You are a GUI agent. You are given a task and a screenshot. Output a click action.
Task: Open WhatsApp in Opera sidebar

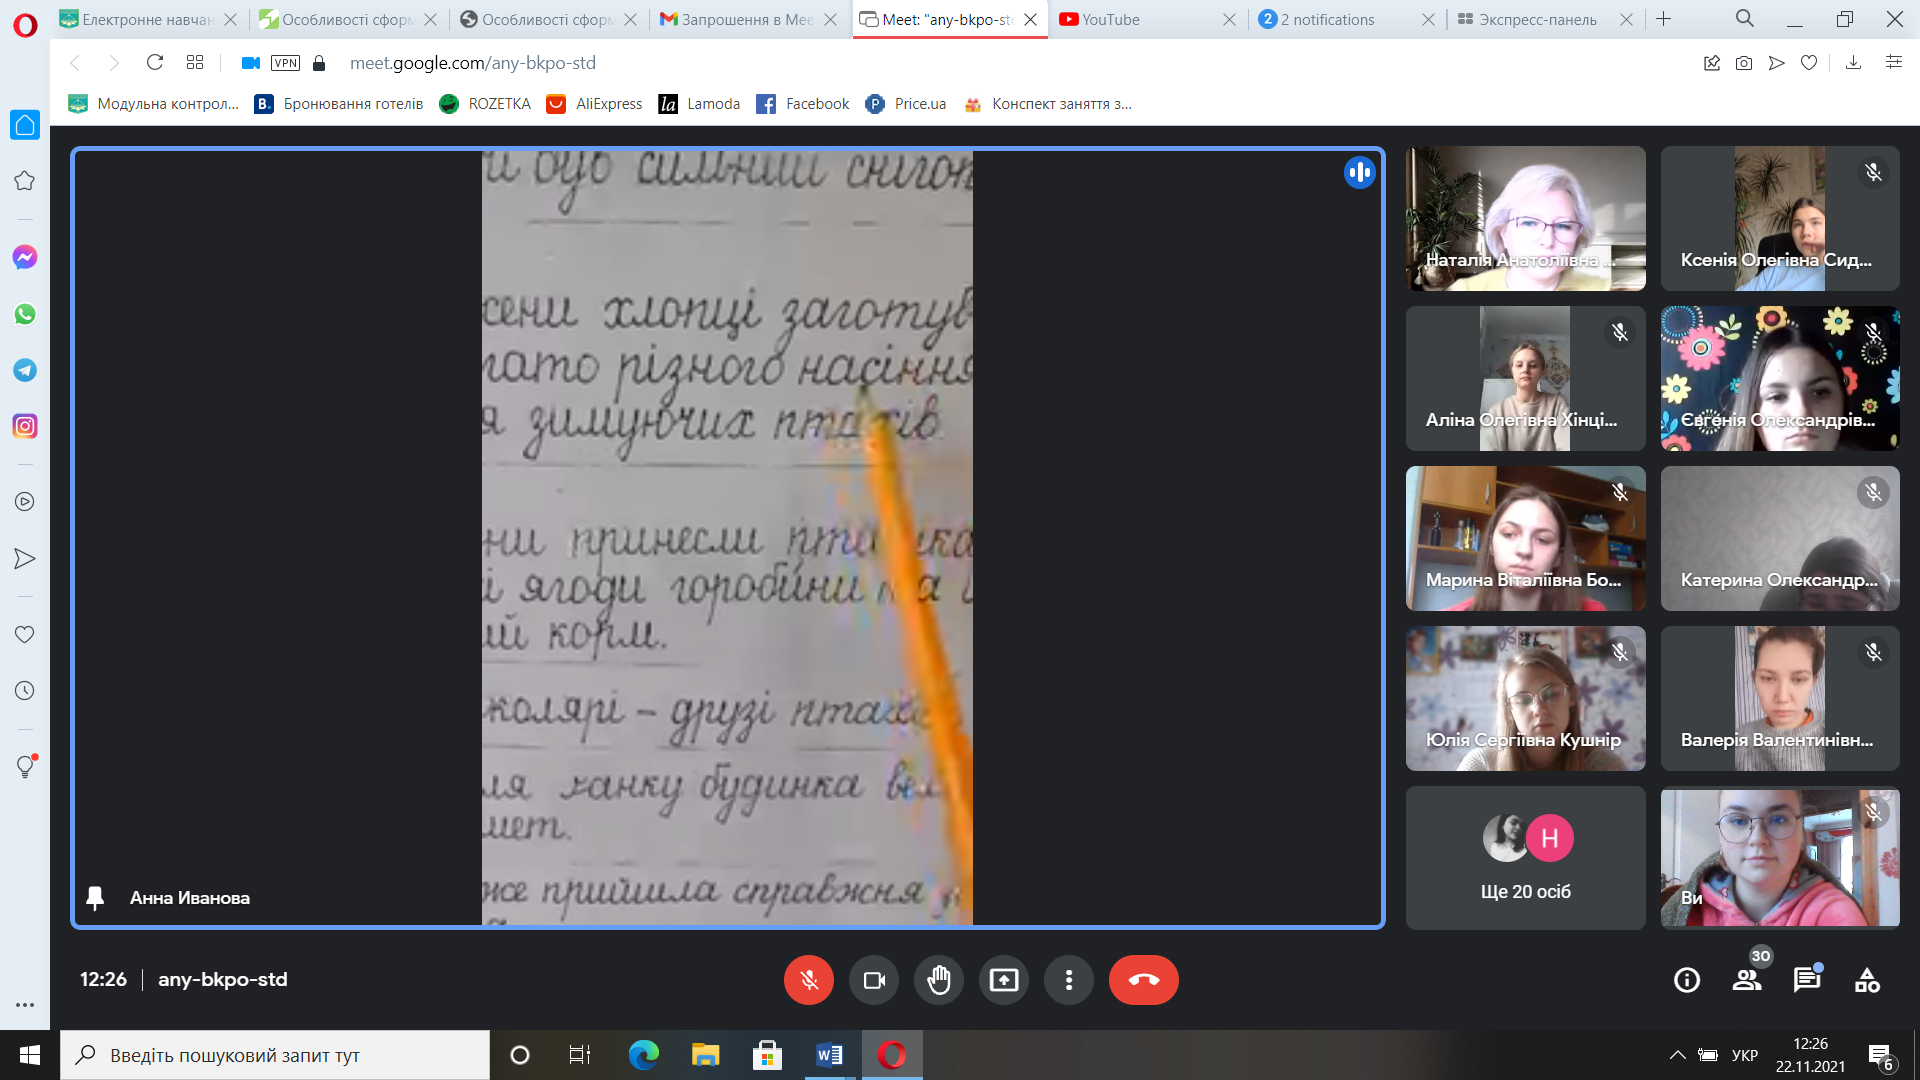tap(25, 314)
